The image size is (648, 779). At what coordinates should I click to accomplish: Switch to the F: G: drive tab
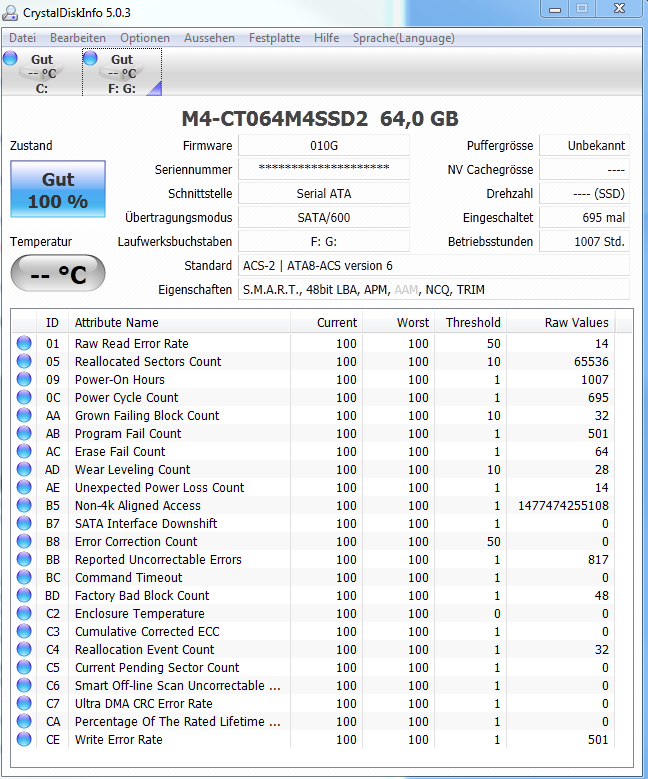click(122, 72)
